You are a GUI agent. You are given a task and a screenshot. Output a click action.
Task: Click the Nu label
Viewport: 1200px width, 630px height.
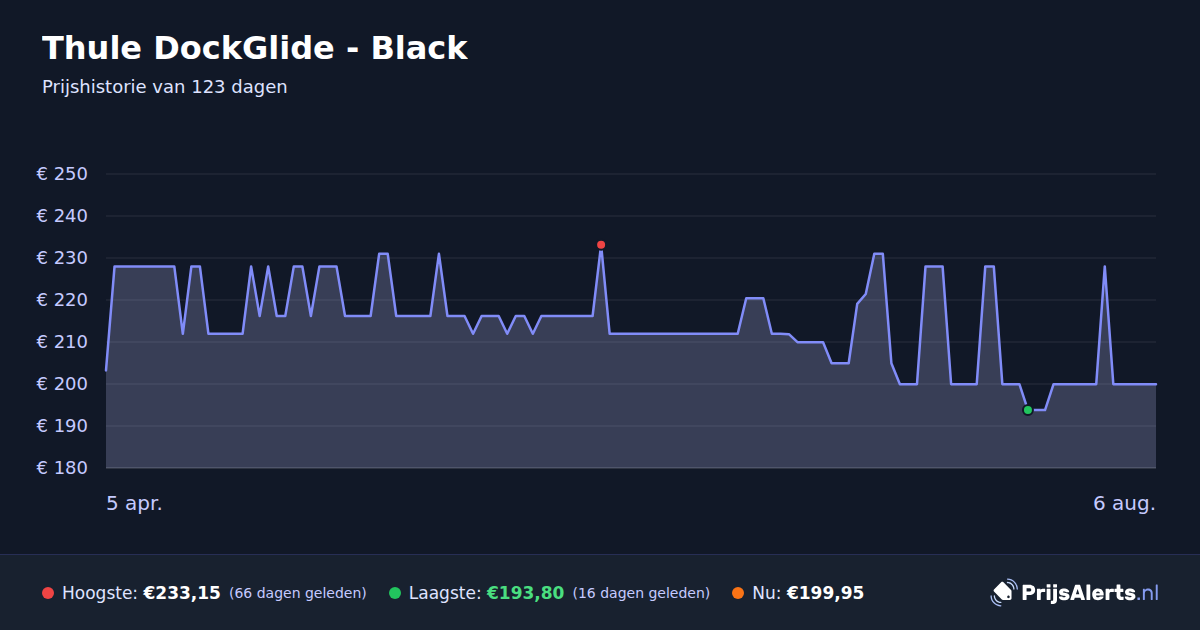pyautogui.click(x=766, y=593)
